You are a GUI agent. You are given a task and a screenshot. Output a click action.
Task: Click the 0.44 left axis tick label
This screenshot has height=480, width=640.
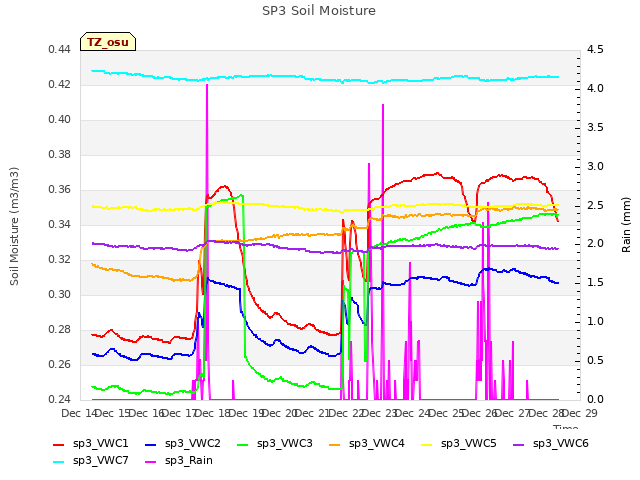(x=59, y=50)
